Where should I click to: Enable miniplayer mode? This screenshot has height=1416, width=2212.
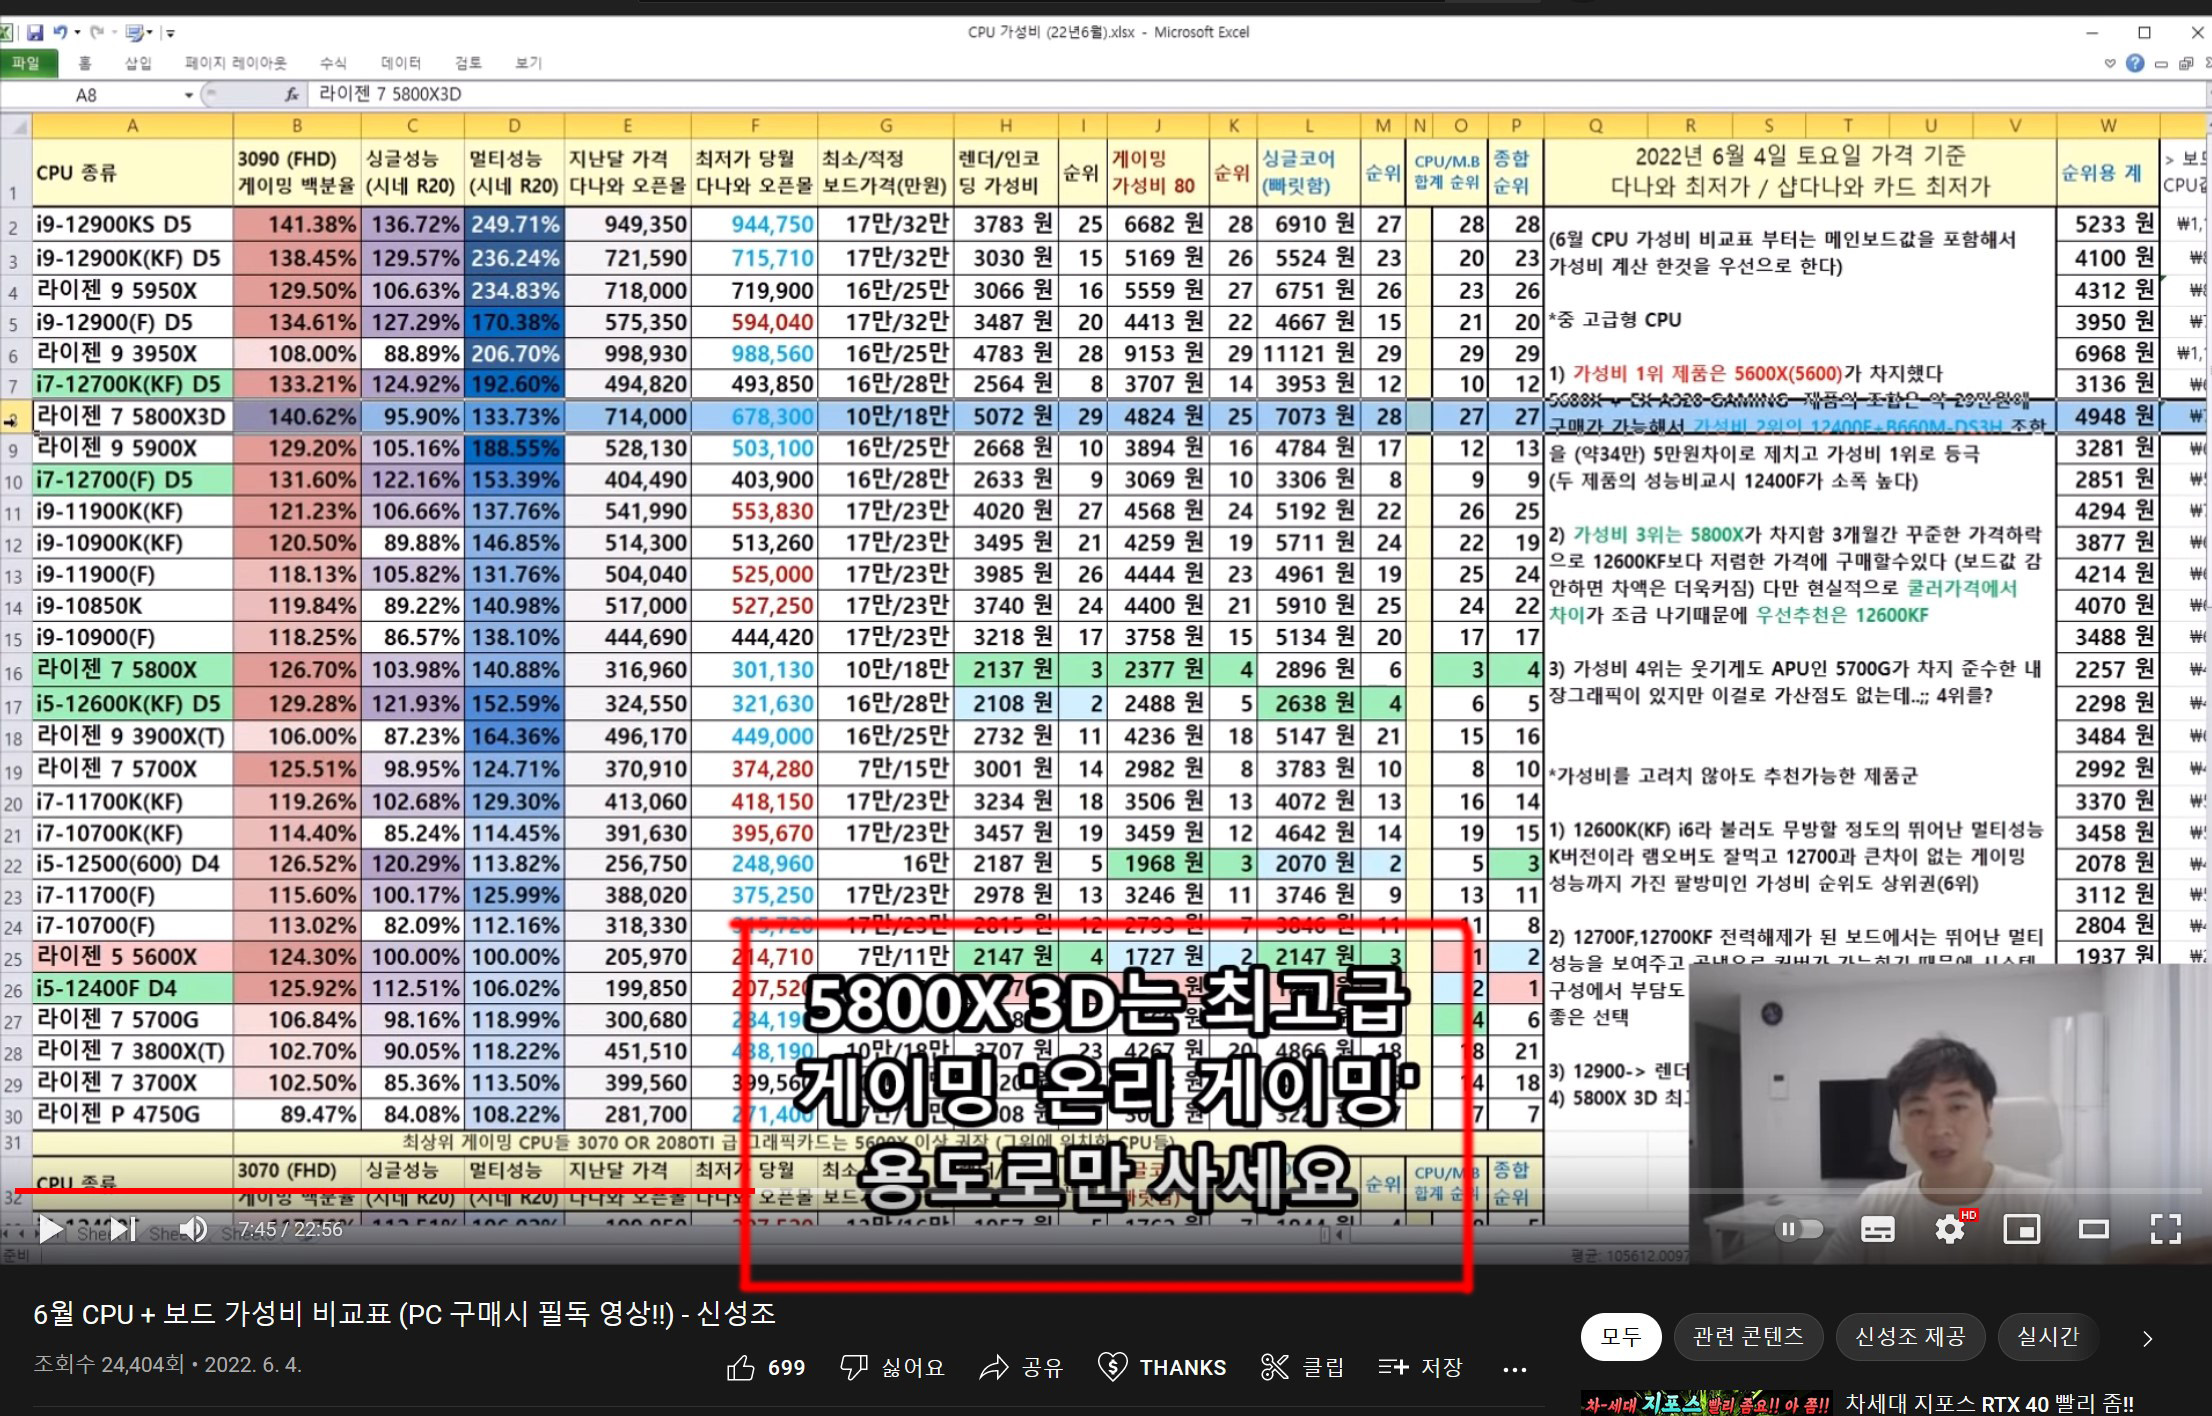tap(2021, 1229)
